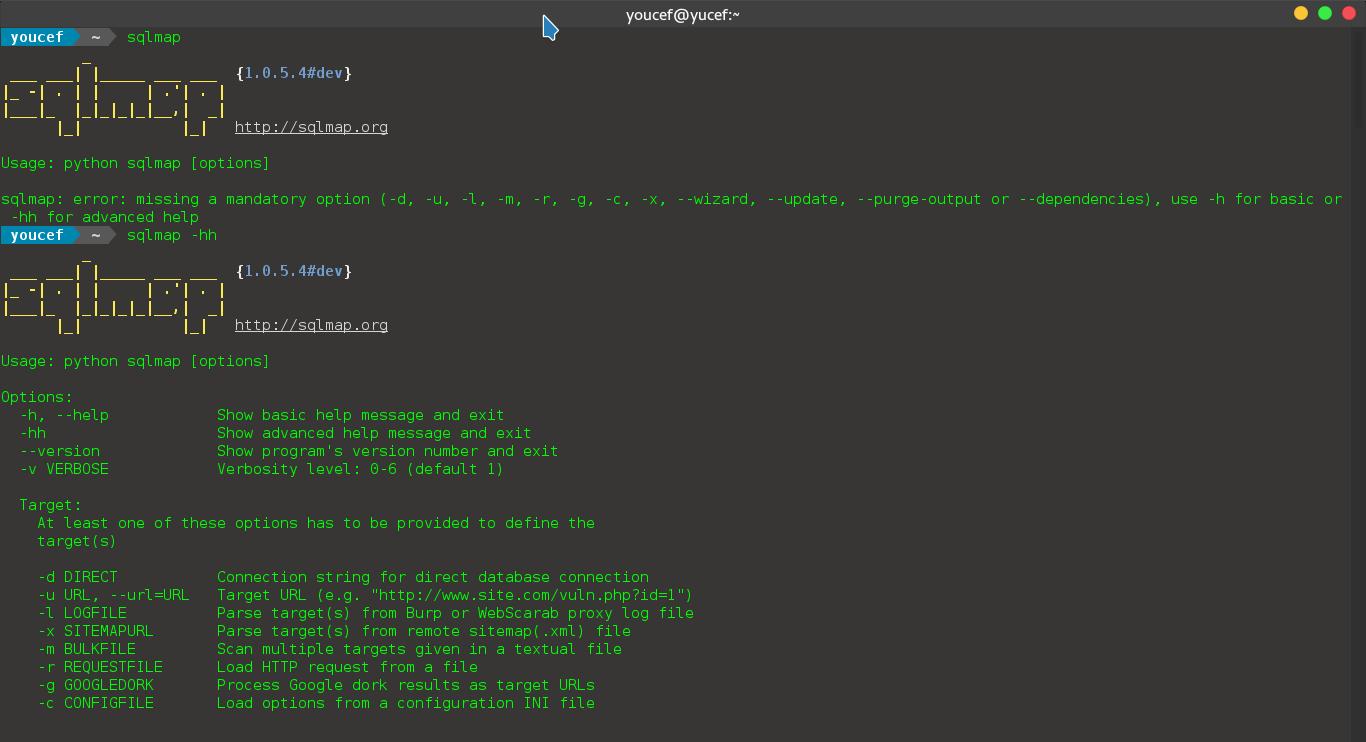Viewport: 1366px width, 742px height.
Task: Click 'Scan multiple targets given in a textual file'
Action: [x=419, y=649]
